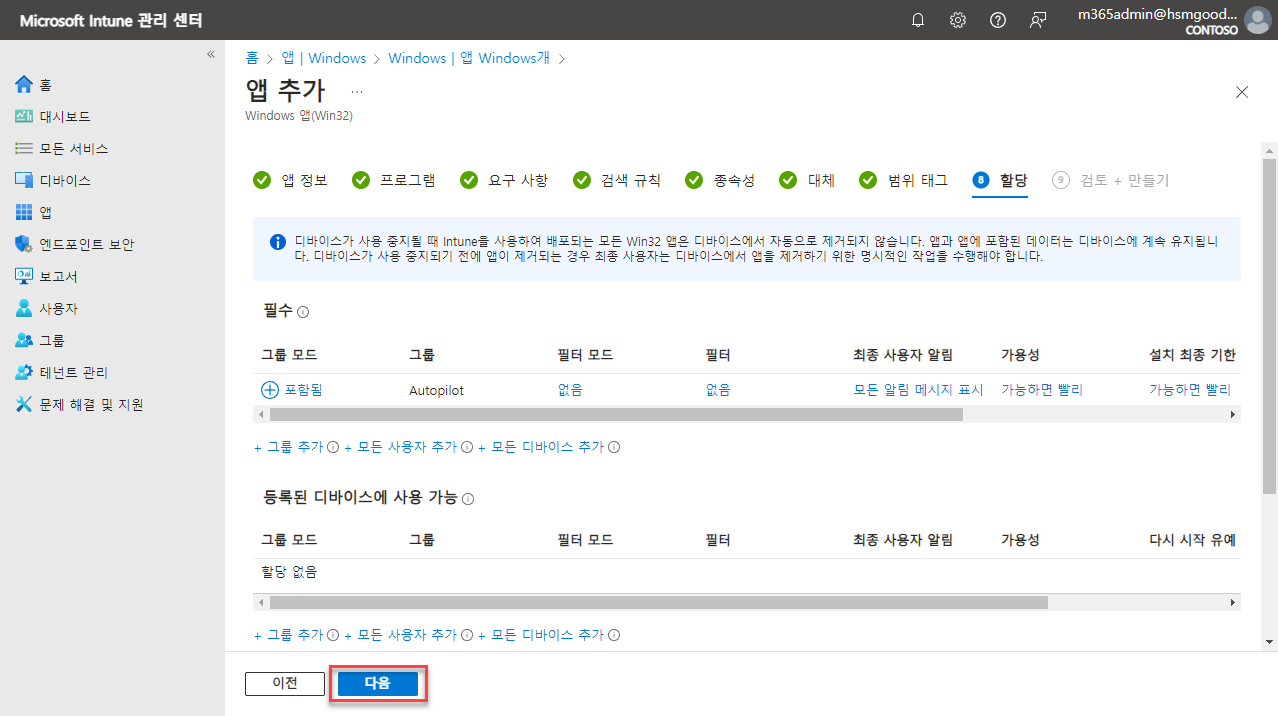Open 엔드포인트 보안 shield icon
Screen dimensions: 1278x716
[25, 244]
